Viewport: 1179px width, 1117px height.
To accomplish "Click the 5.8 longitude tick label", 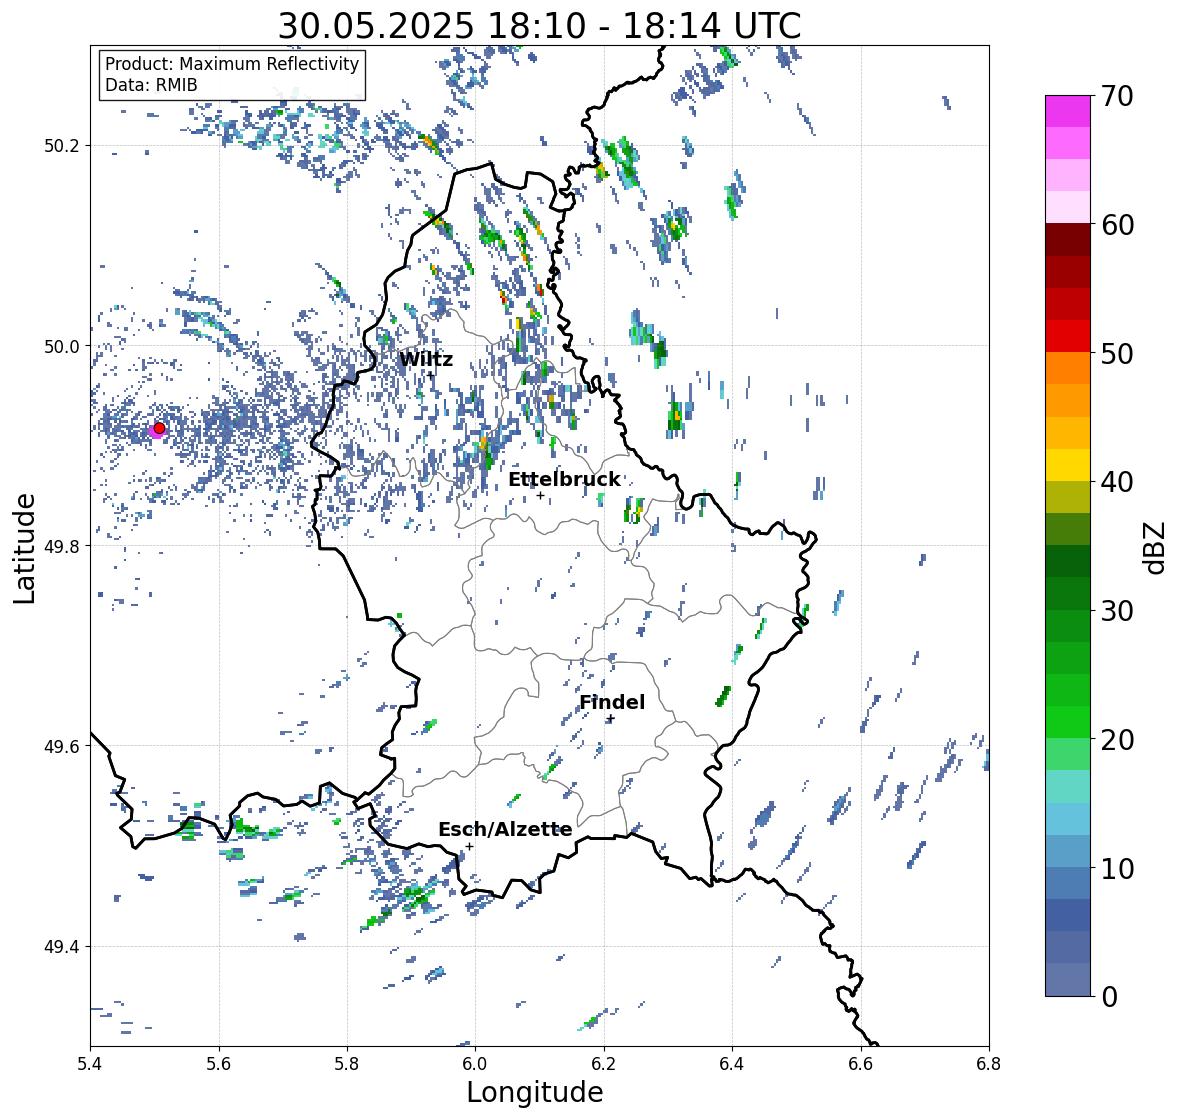I will [x=347, y=1064].
